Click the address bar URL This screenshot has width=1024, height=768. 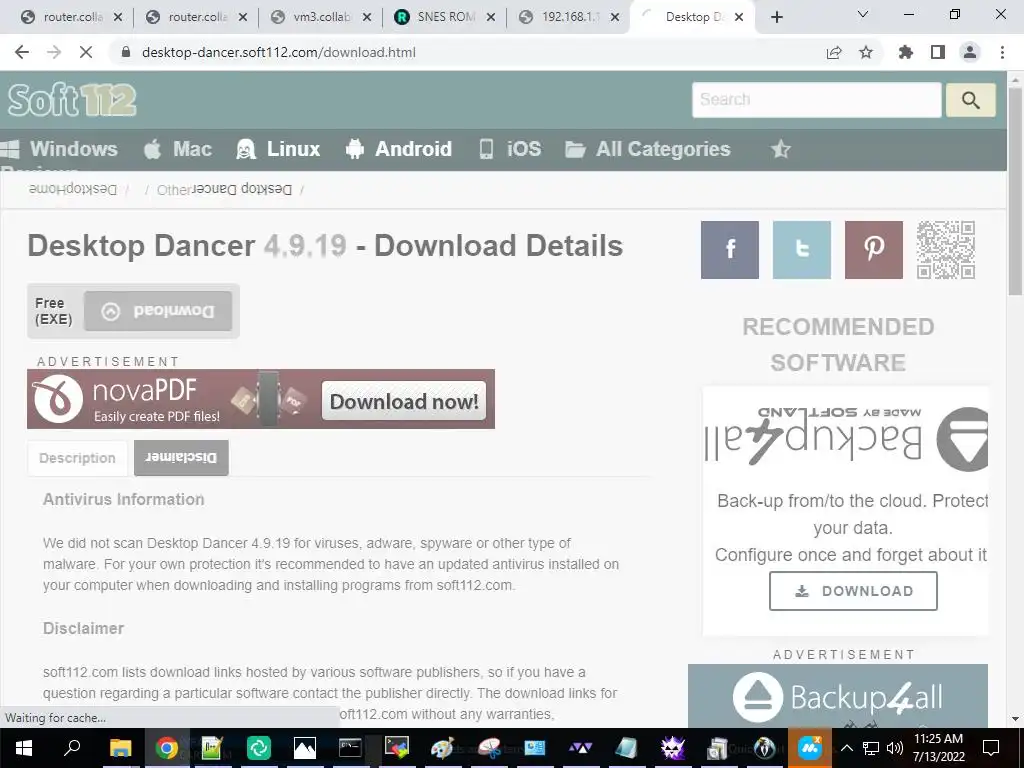278,52
